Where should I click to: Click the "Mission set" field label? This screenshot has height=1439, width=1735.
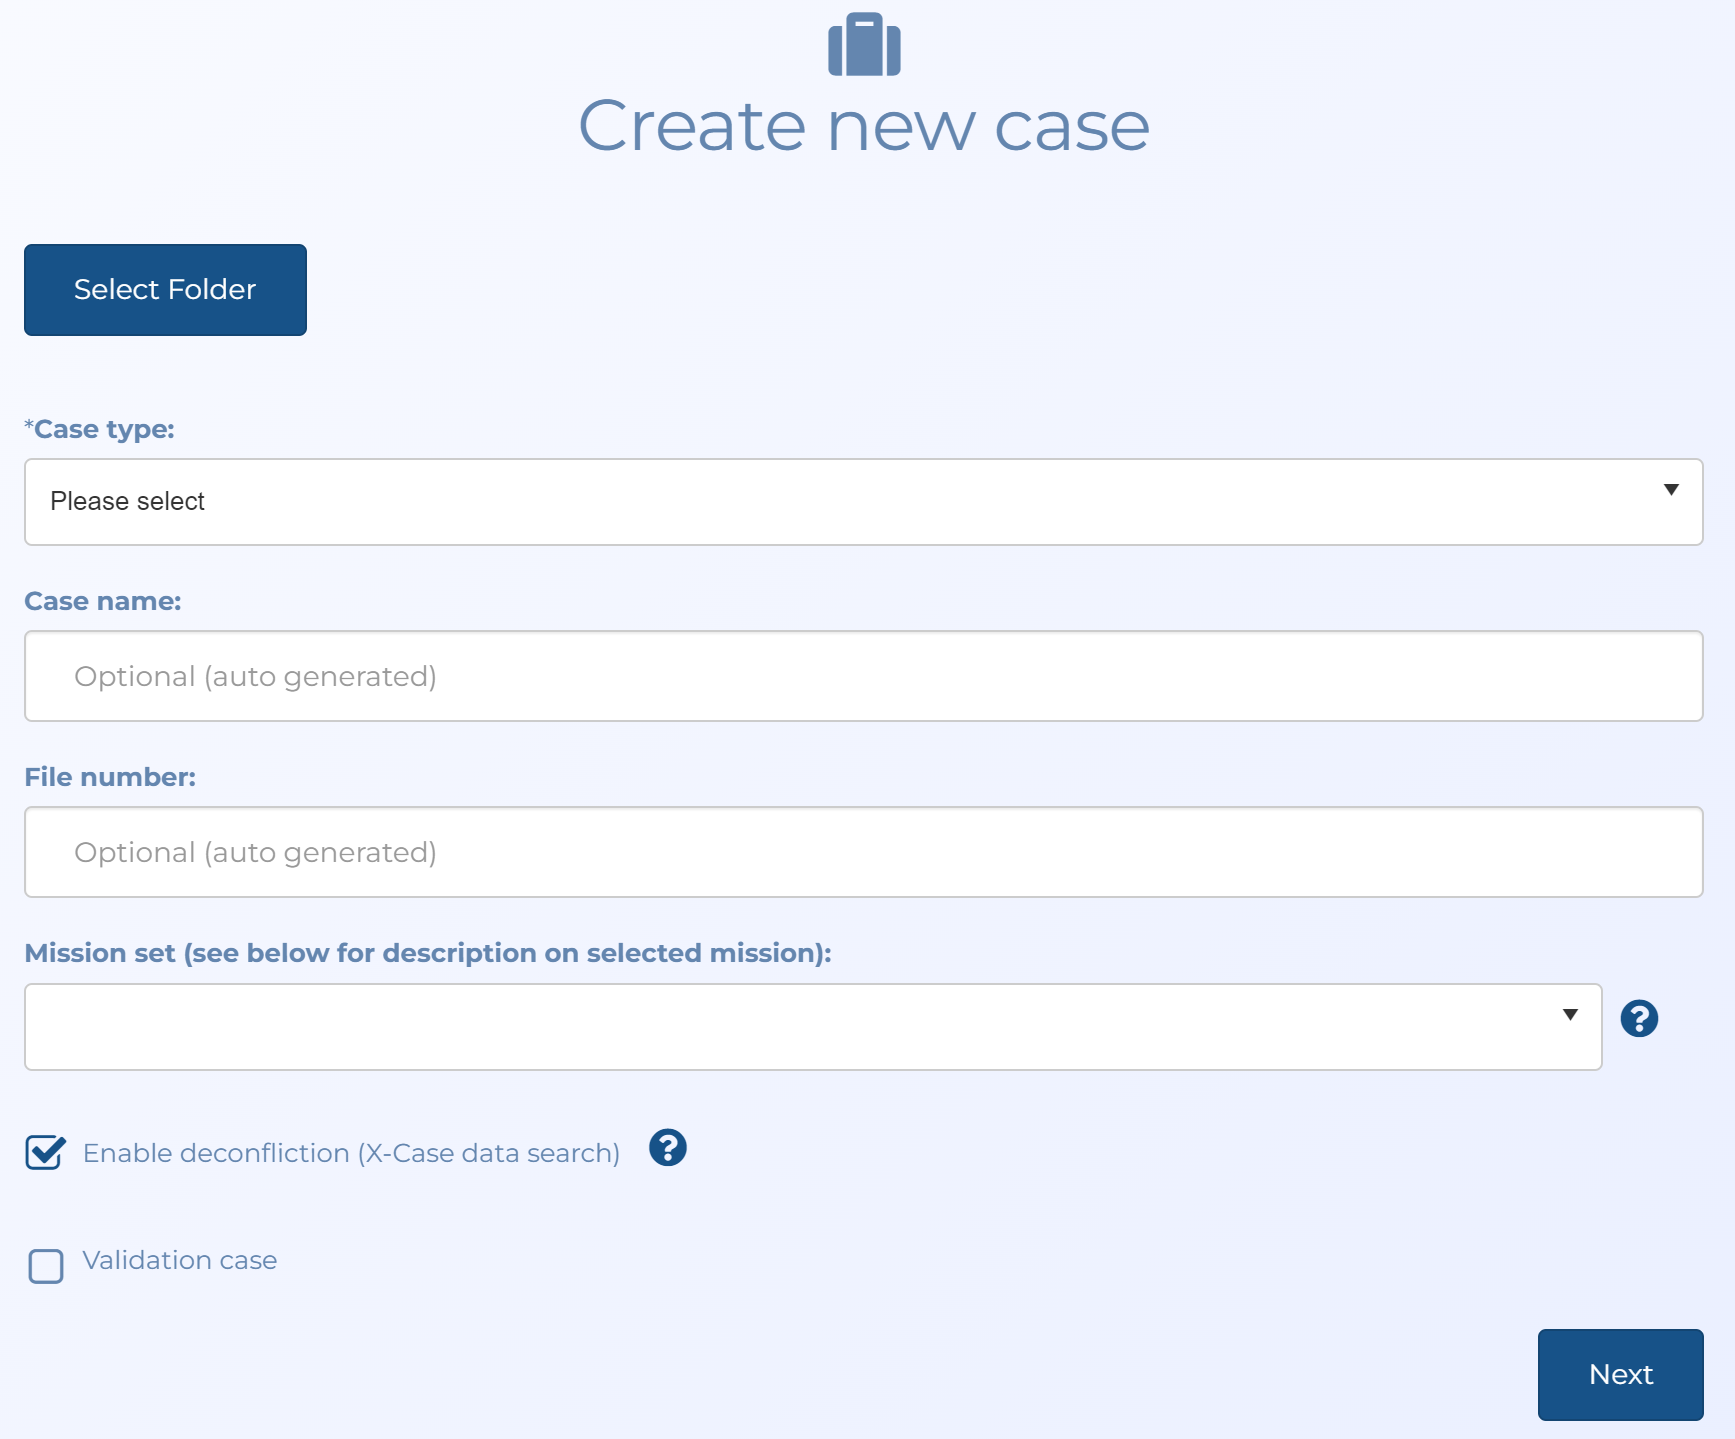(x=427, y=953)
